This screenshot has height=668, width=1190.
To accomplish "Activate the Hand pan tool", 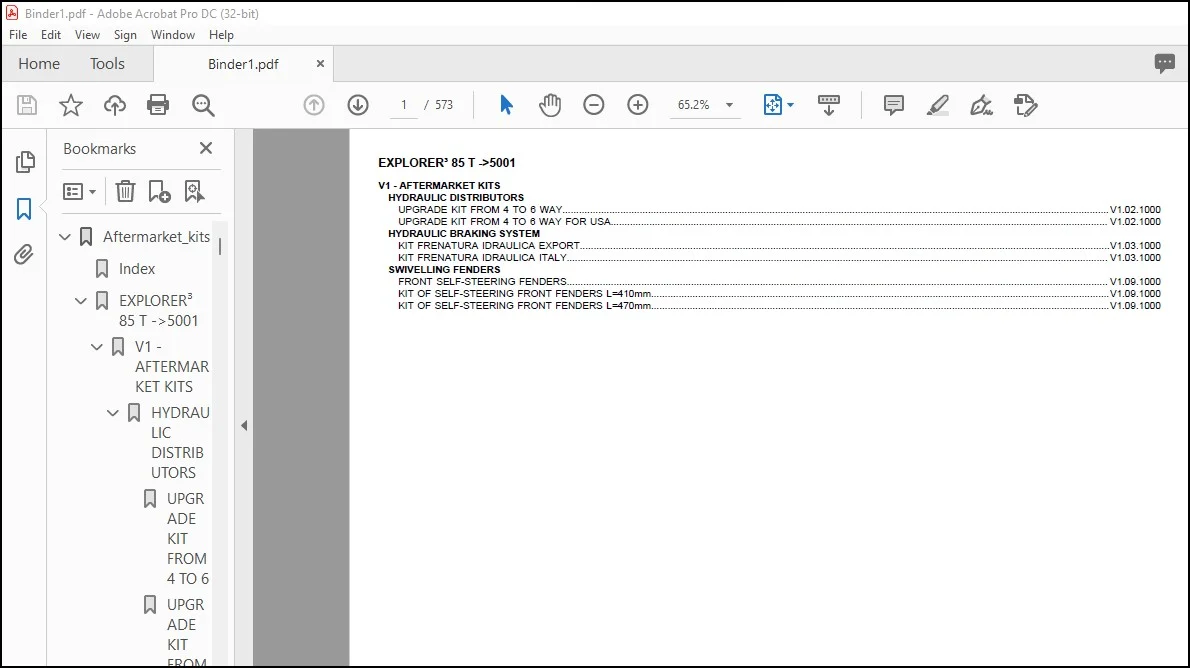I will (x=550, y=105).
